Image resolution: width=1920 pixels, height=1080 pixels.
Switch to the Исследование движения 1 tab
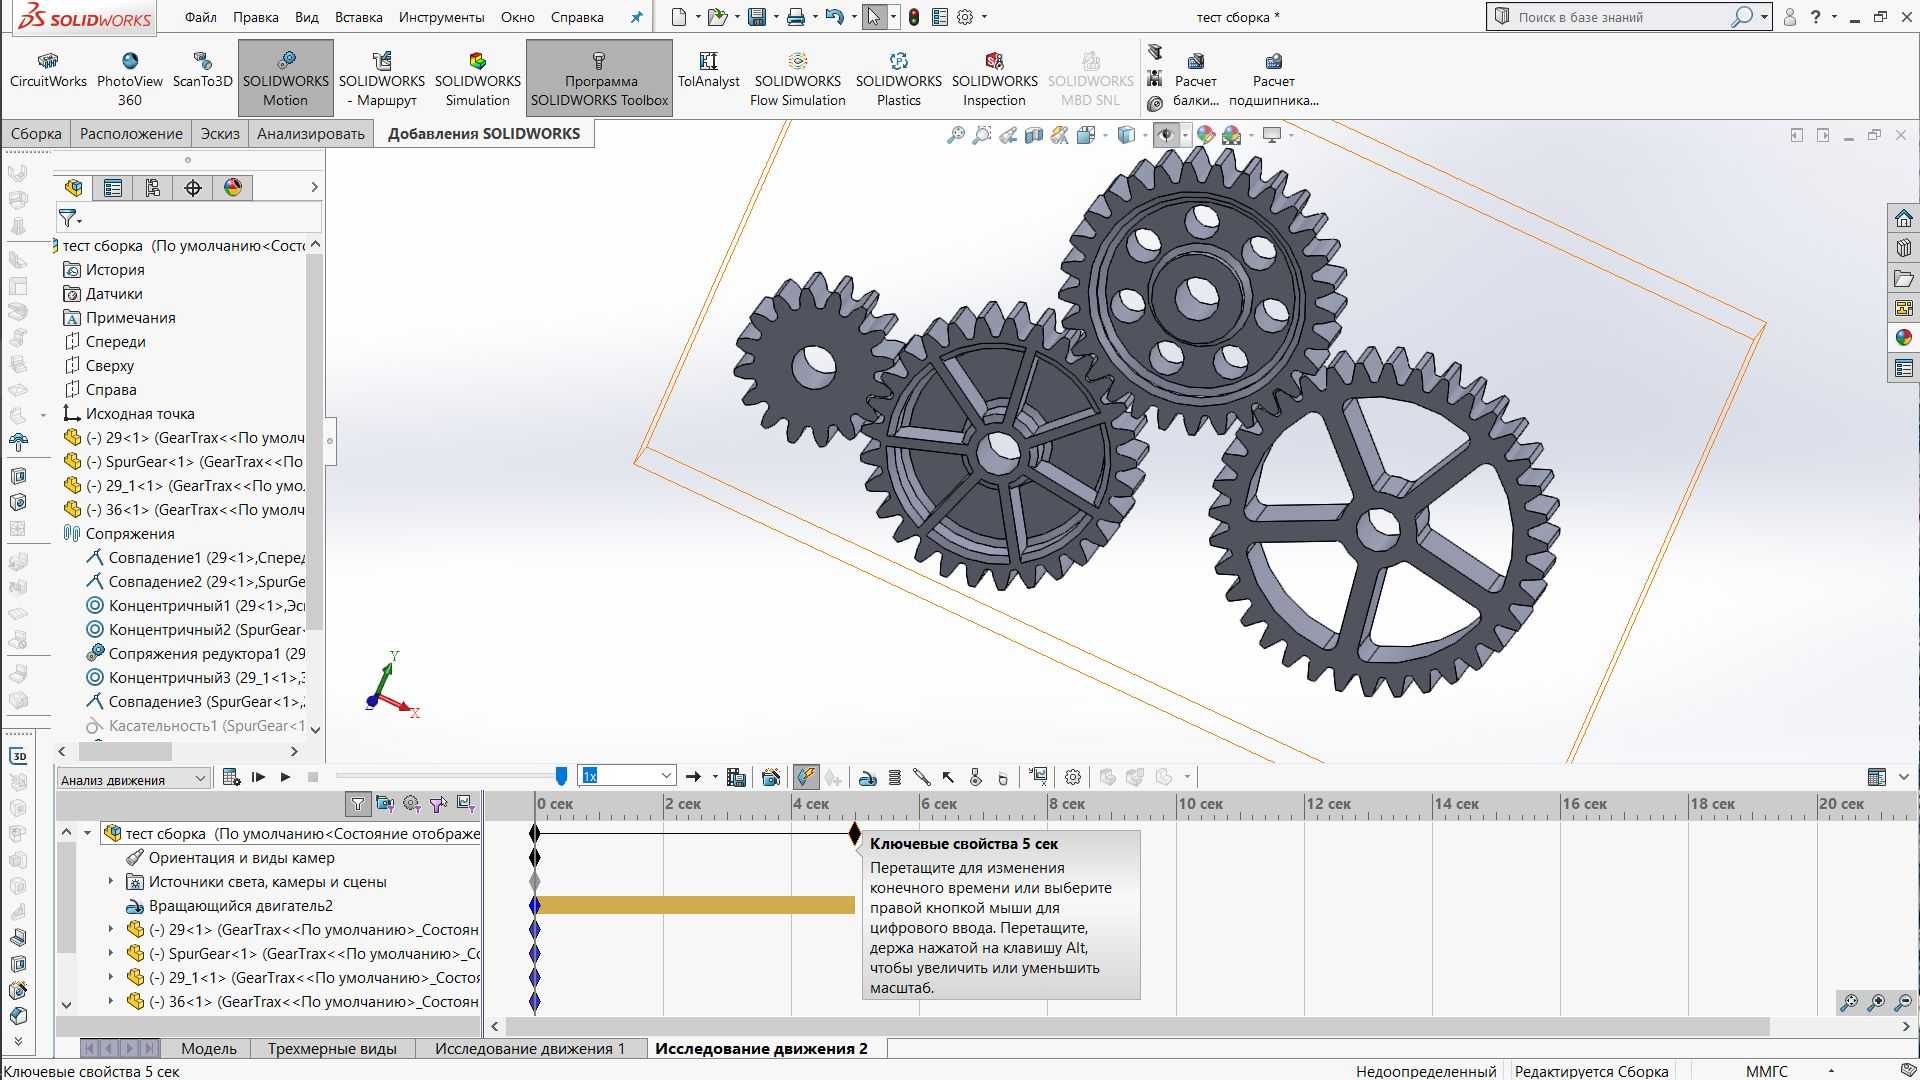click(530, 1048)
